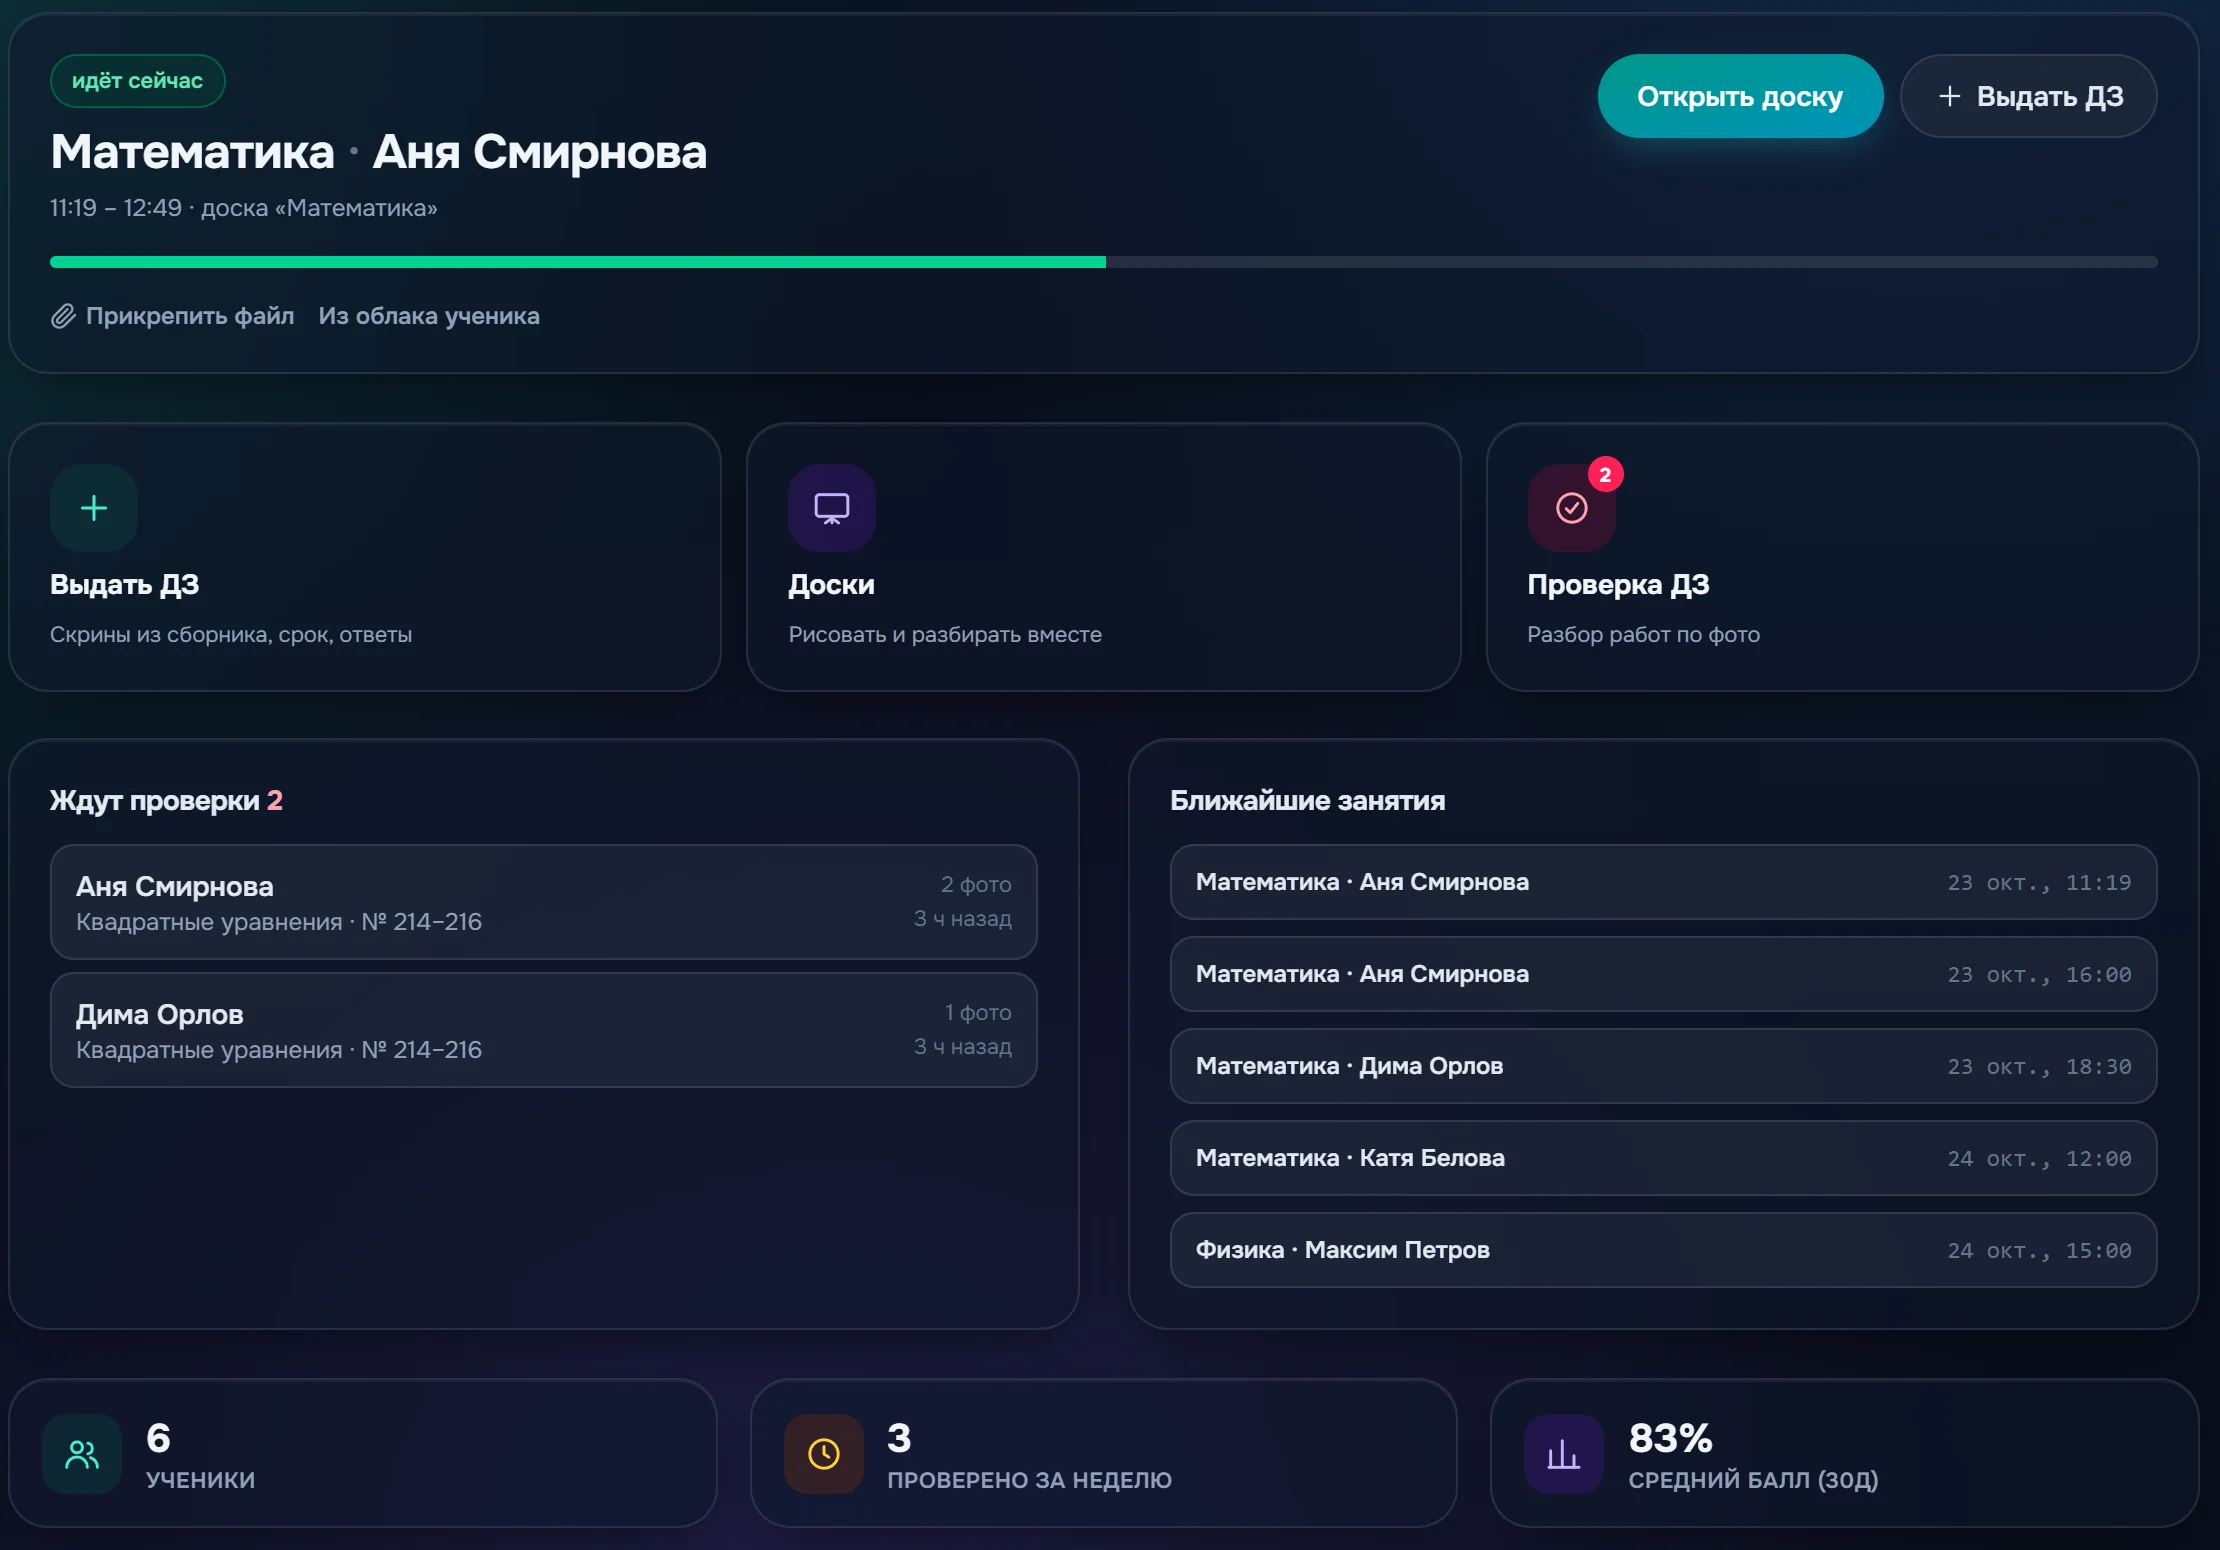2220x1550 pixels.
Task: Click the Ближайшие занятия heading
Action: pos(1308,801)
